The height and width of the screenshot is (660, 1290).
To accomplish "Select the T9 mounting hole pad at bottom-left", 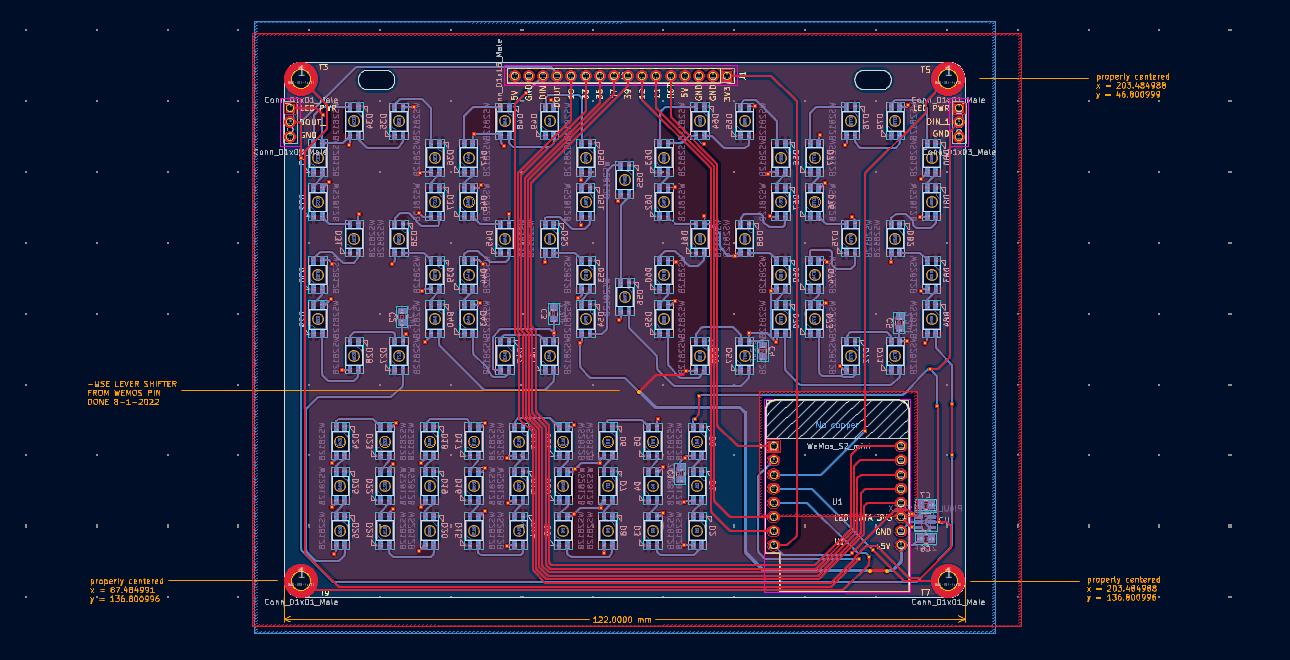I will 301,580.
